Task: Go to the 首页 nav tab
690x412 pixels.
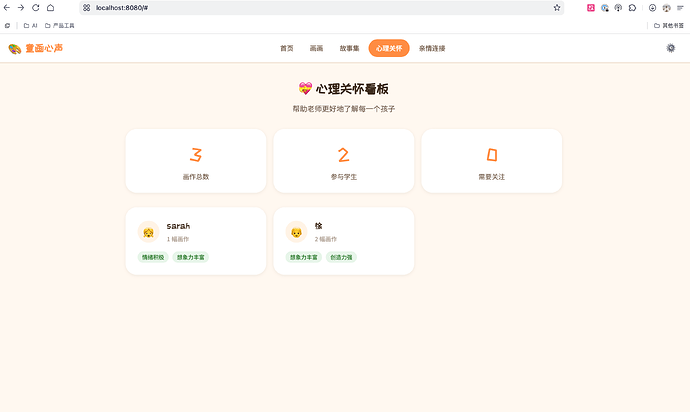Action: pos(286,48)
